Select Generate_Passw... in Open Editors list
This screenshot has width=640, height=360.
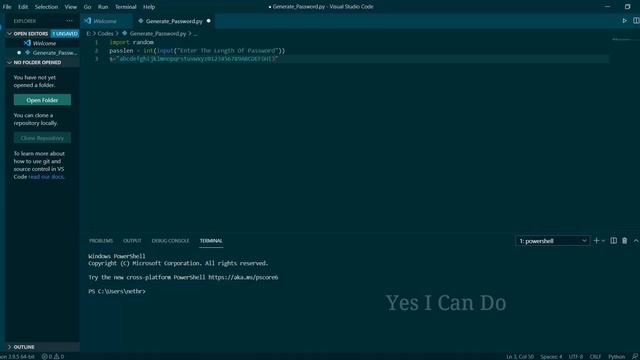42,53
